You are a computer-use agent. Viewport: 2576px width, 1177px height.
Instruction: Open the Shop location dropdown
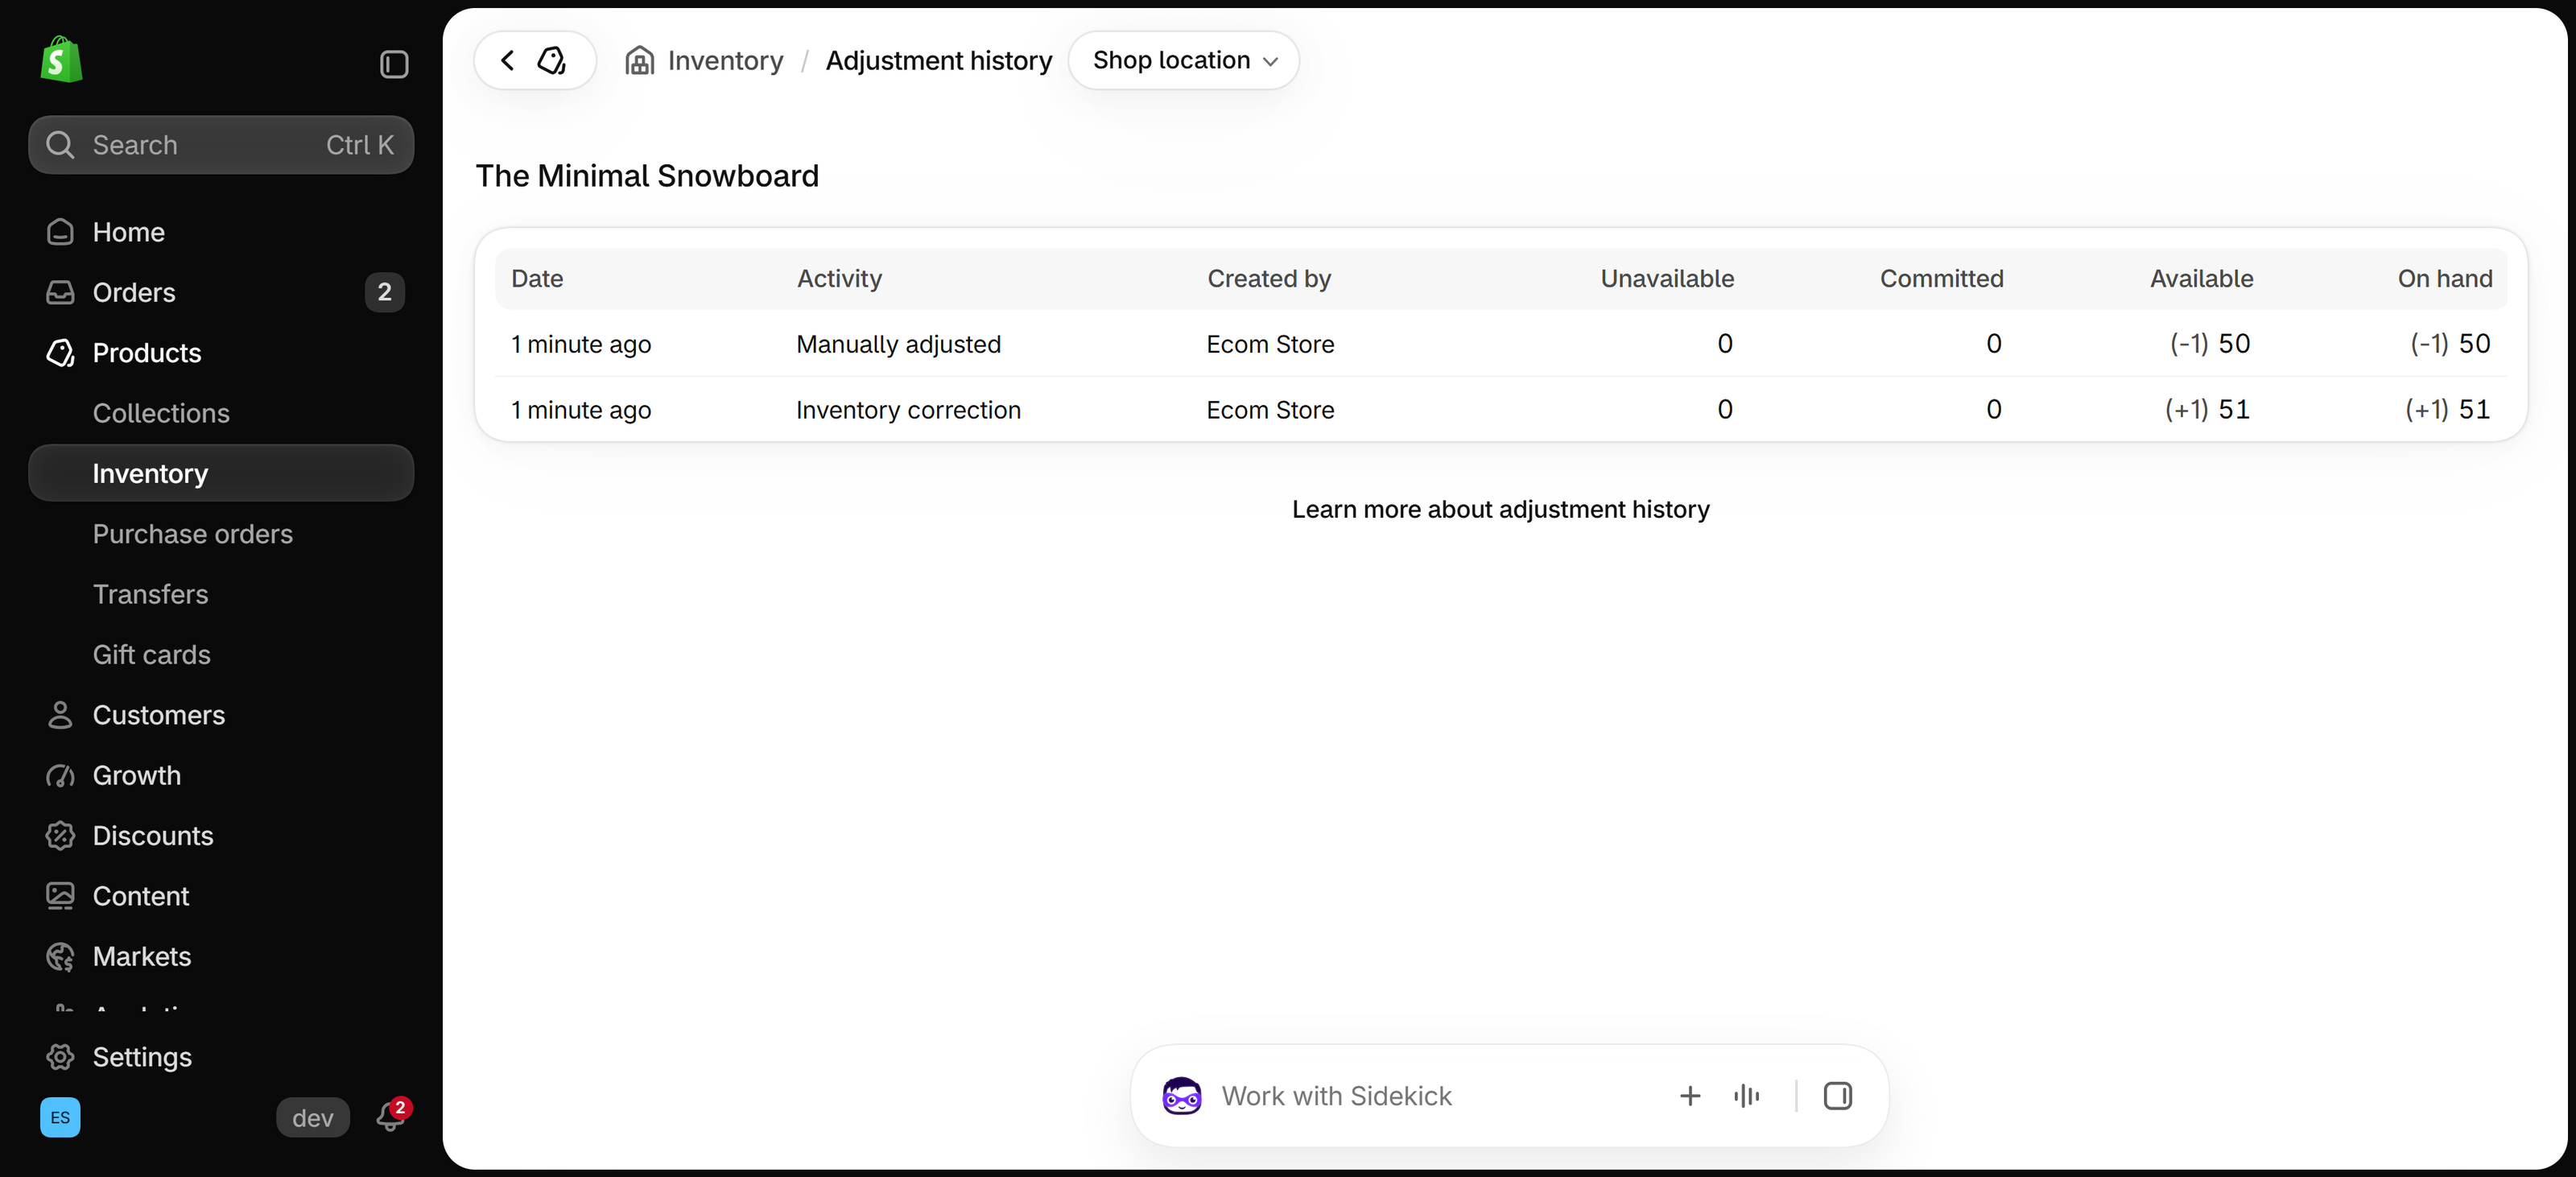[x=1184, y=60]
